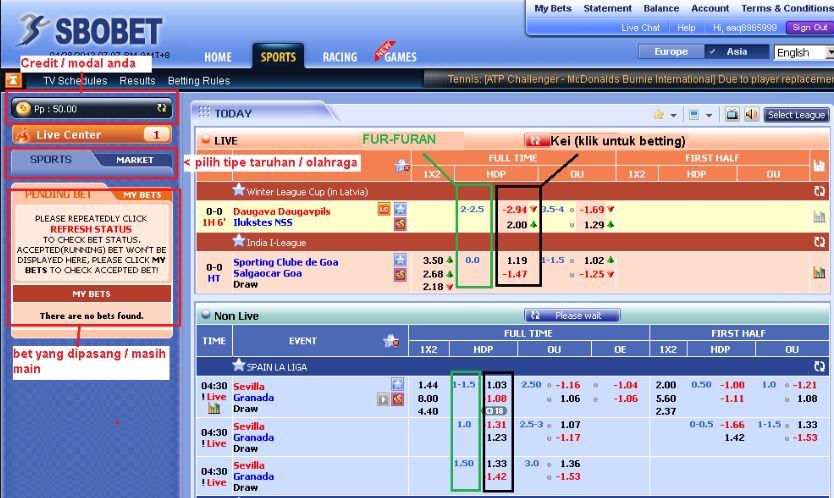Open the Statement link
This screenshot has height=498, width=834.
(x=607, y=9)
